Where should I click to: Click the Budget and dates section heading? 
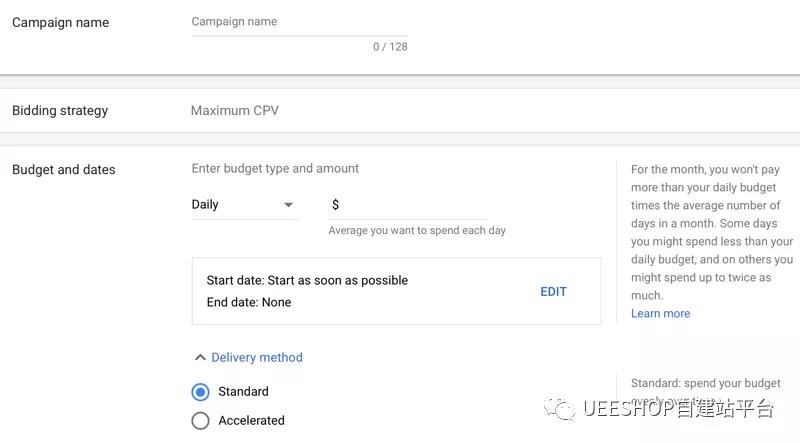[x=63, y=170]
